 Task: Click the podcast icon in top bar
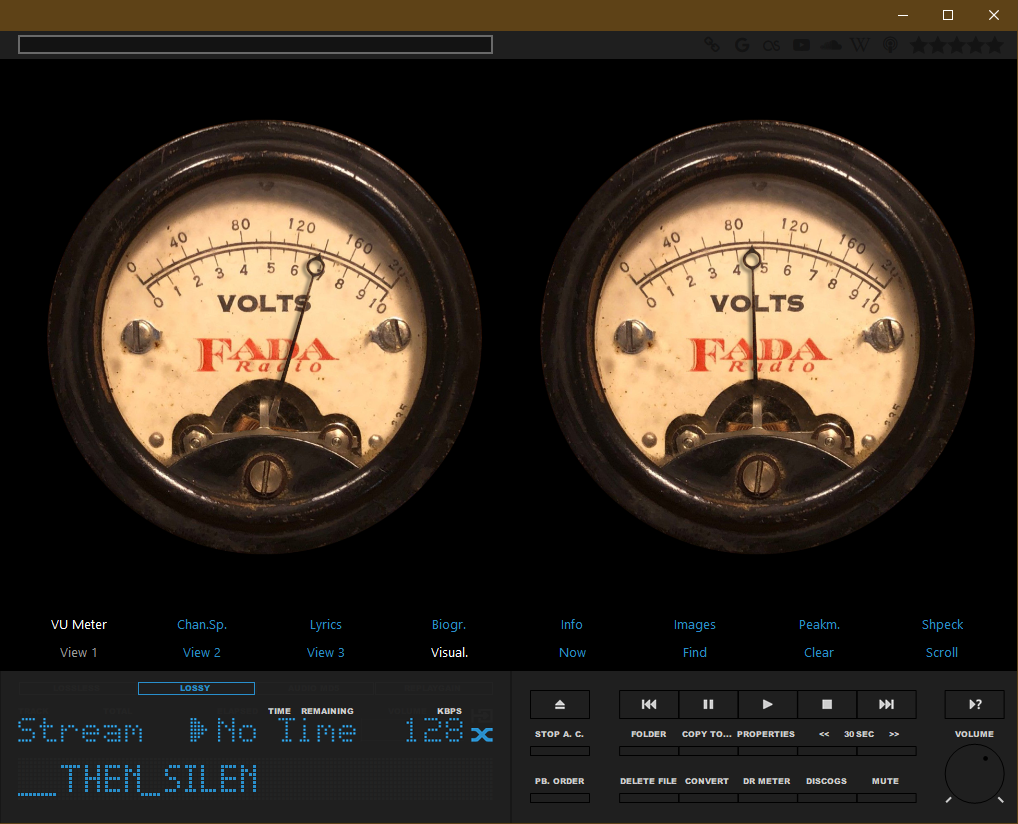pos(890,45)
